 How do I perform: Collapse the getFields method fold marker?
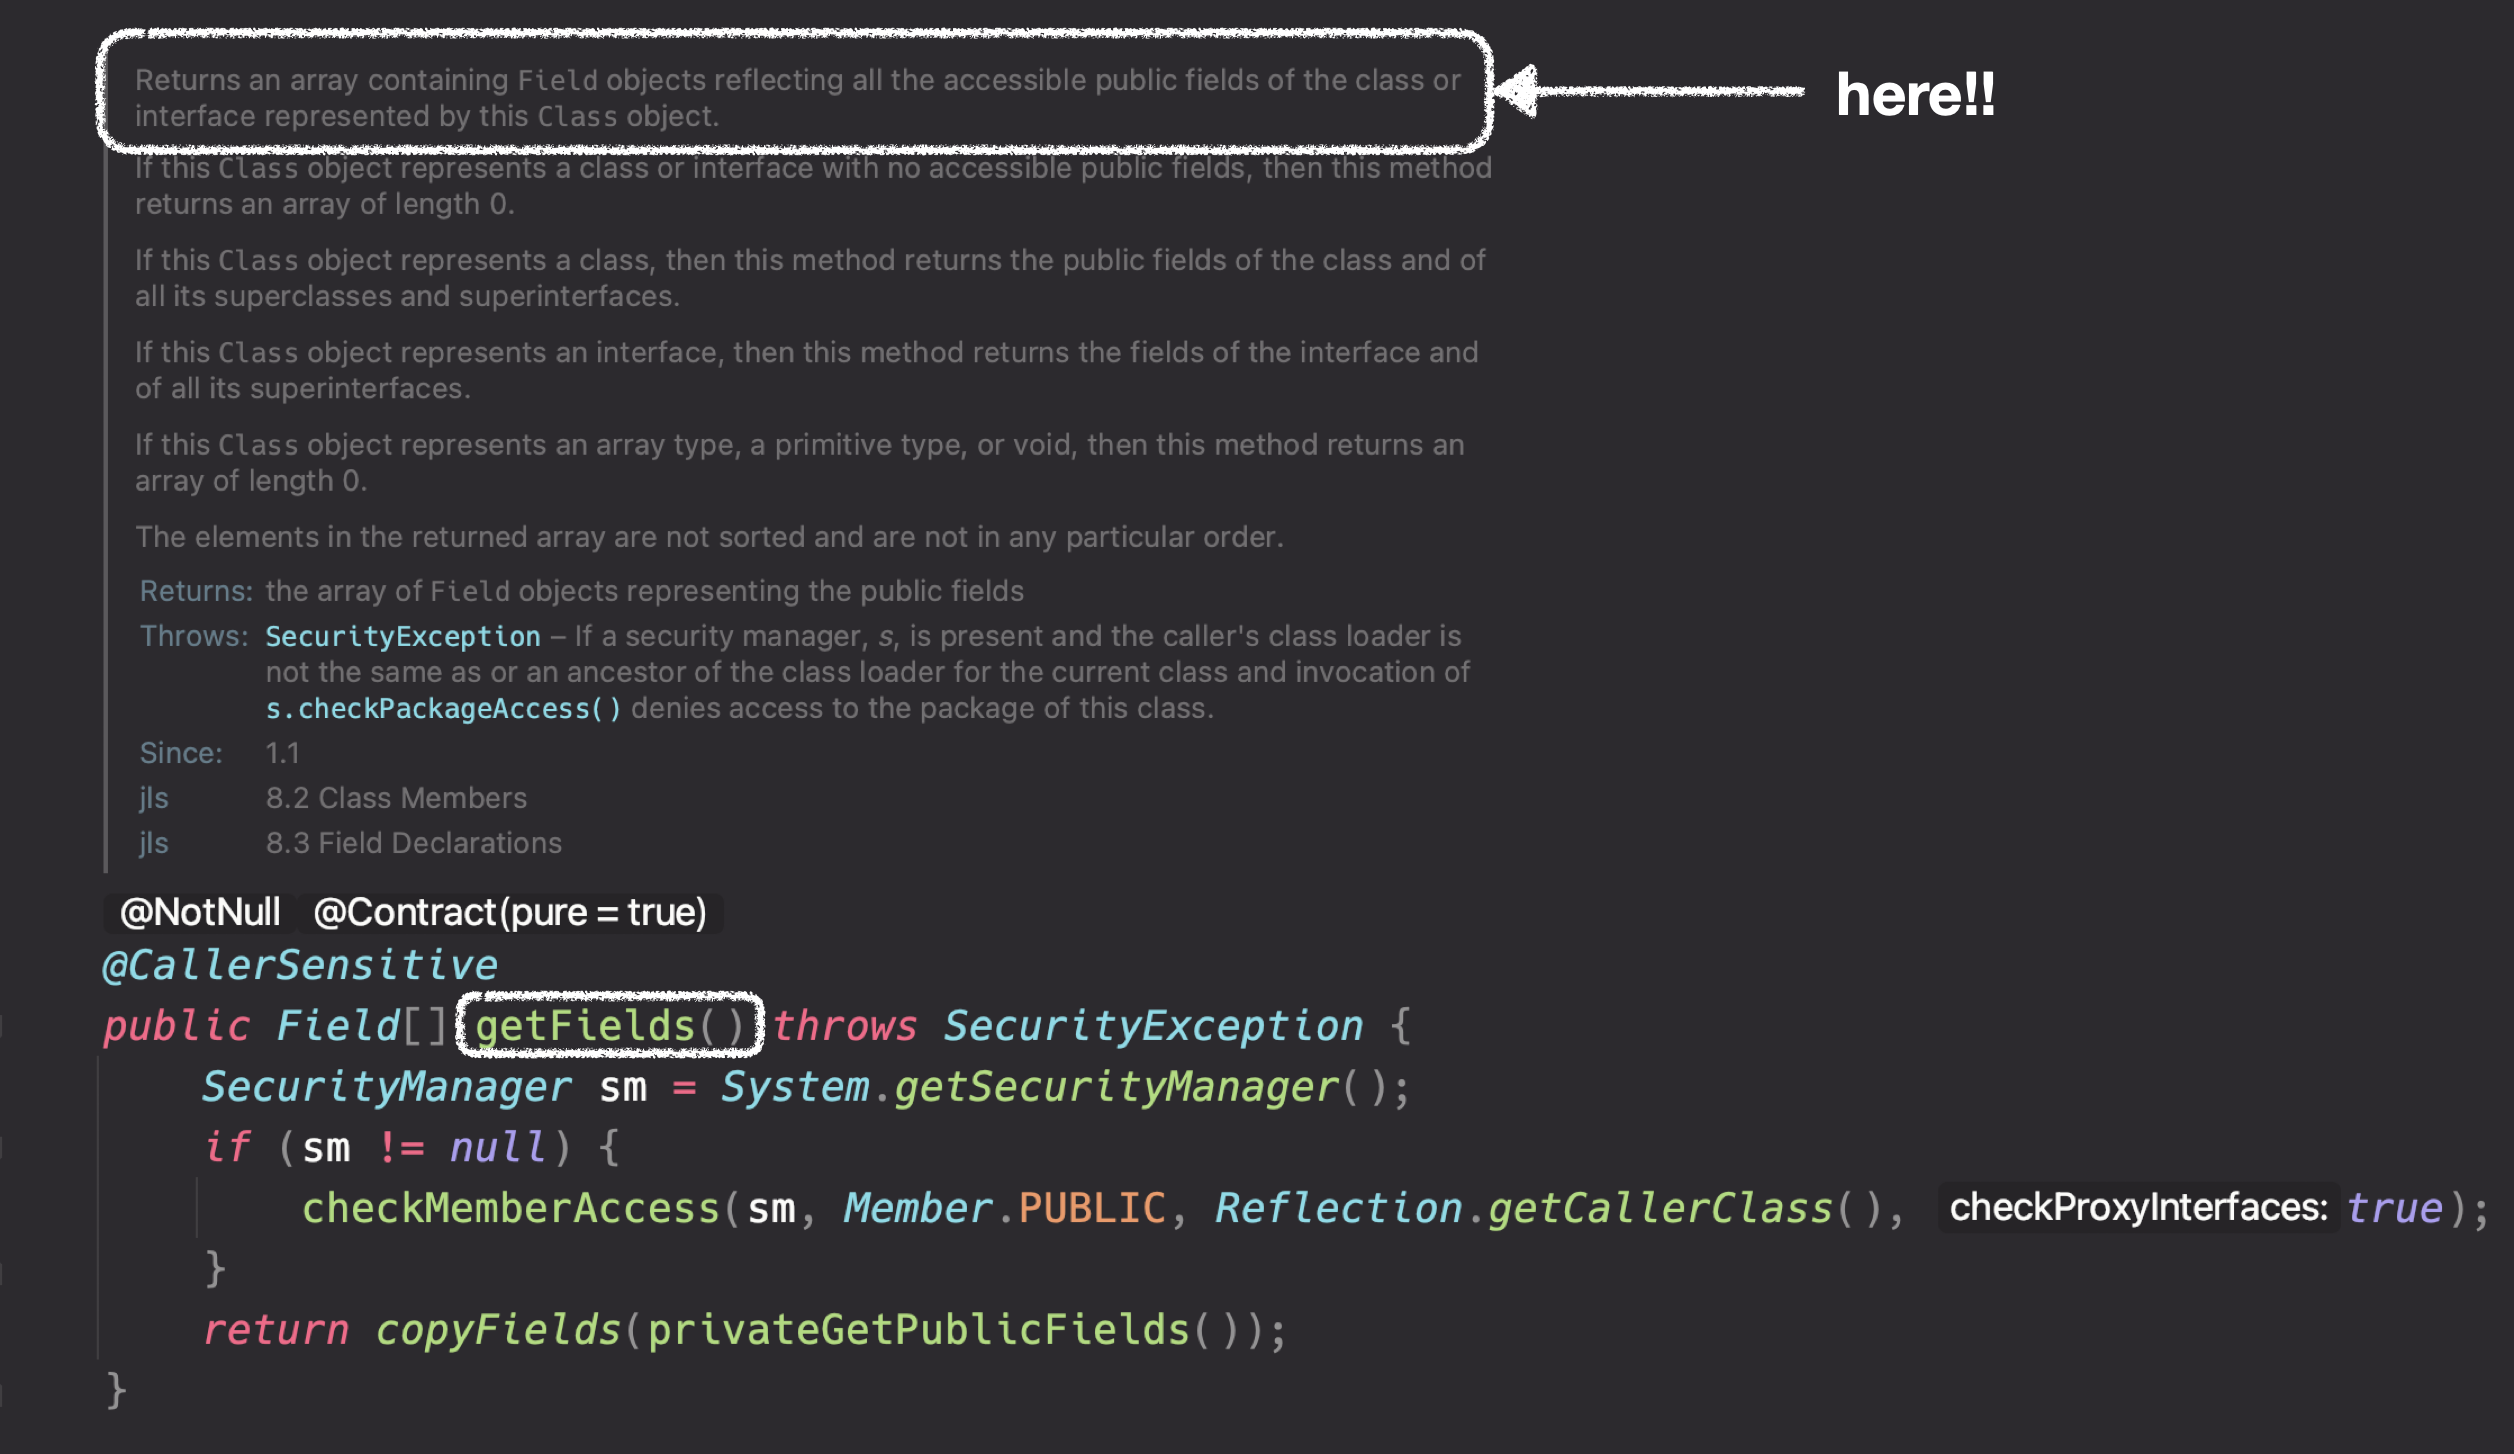(3, 1026)
